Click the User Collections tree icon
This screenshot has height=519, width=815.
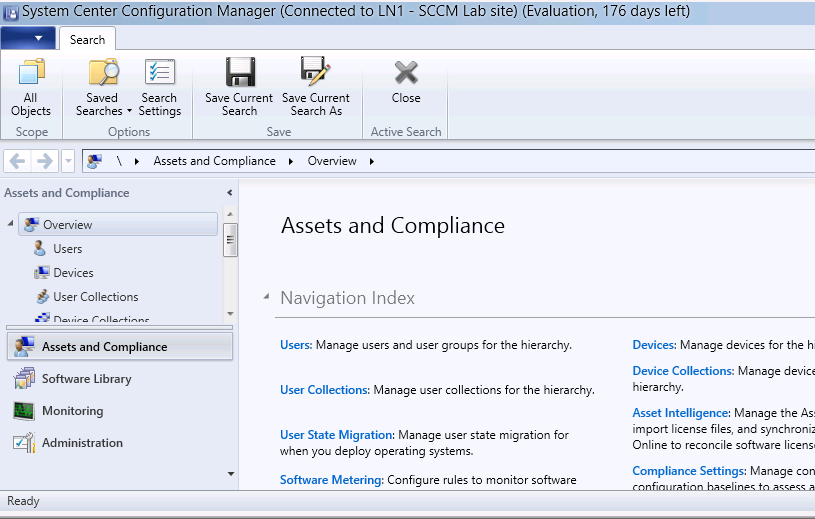(x=43, y=297)
